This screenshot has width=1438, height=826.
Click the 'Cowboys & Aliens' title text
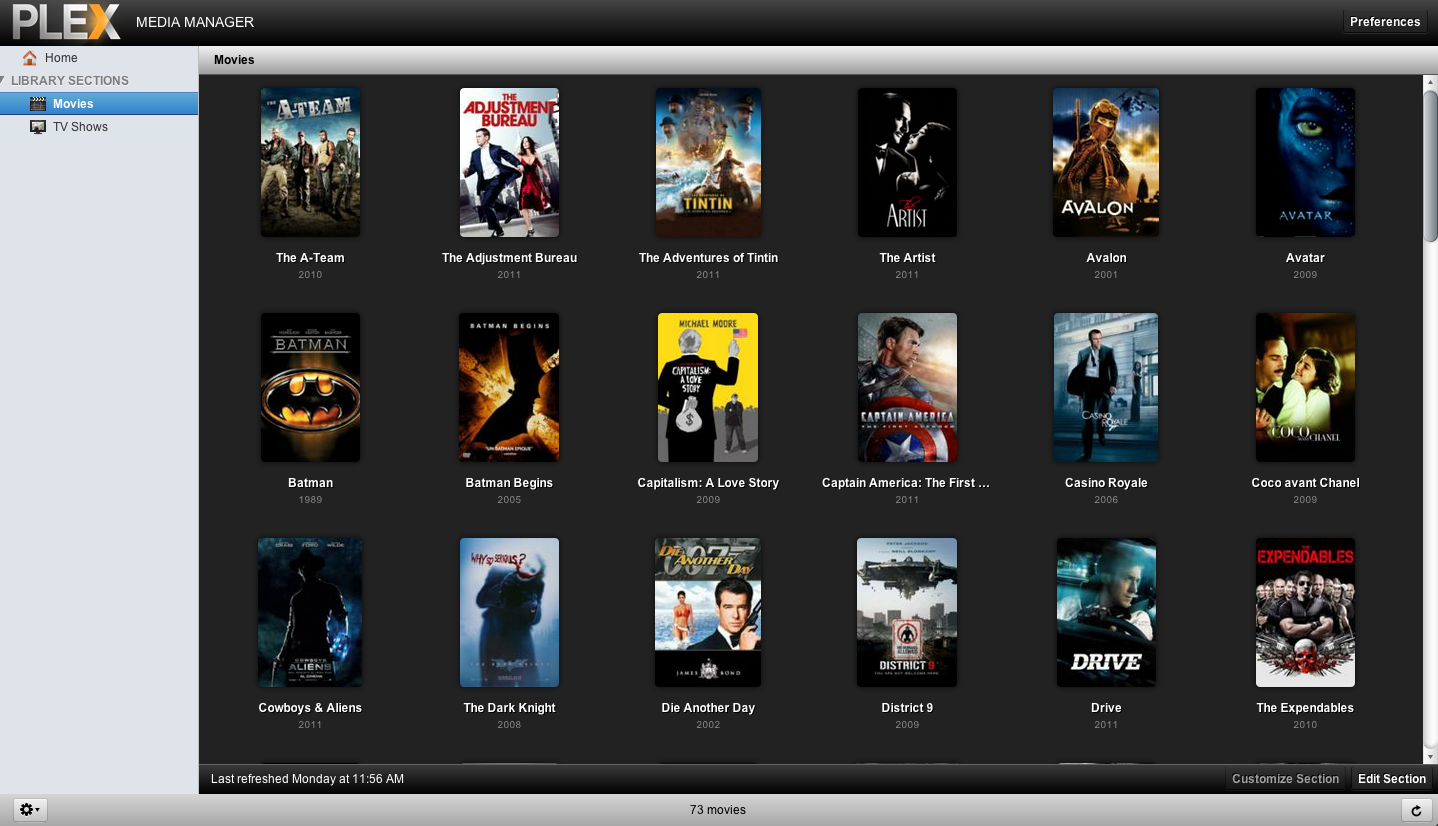(310, 708)
